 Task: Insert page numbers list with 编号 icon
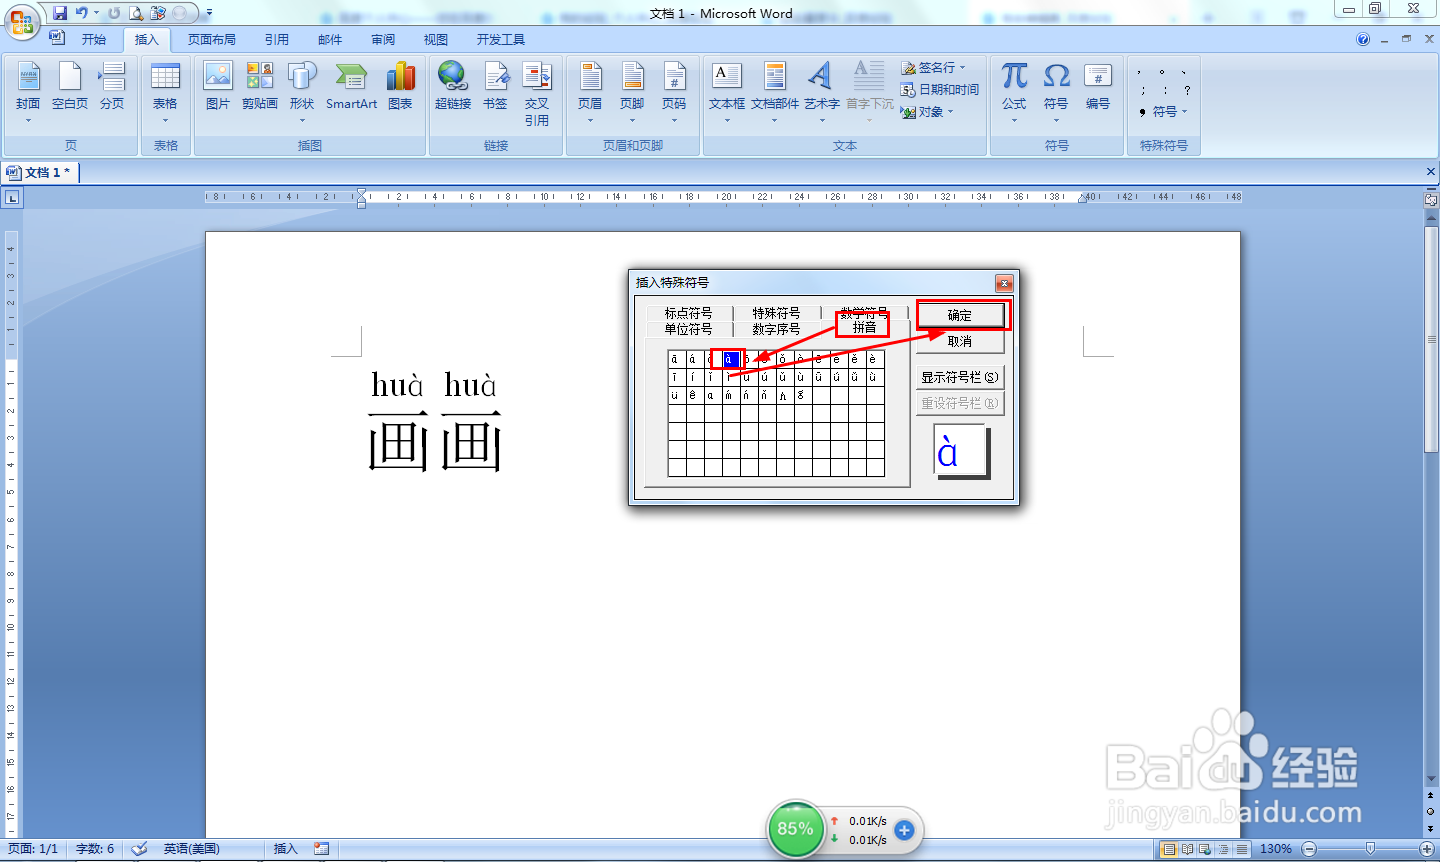[1097, 88]
